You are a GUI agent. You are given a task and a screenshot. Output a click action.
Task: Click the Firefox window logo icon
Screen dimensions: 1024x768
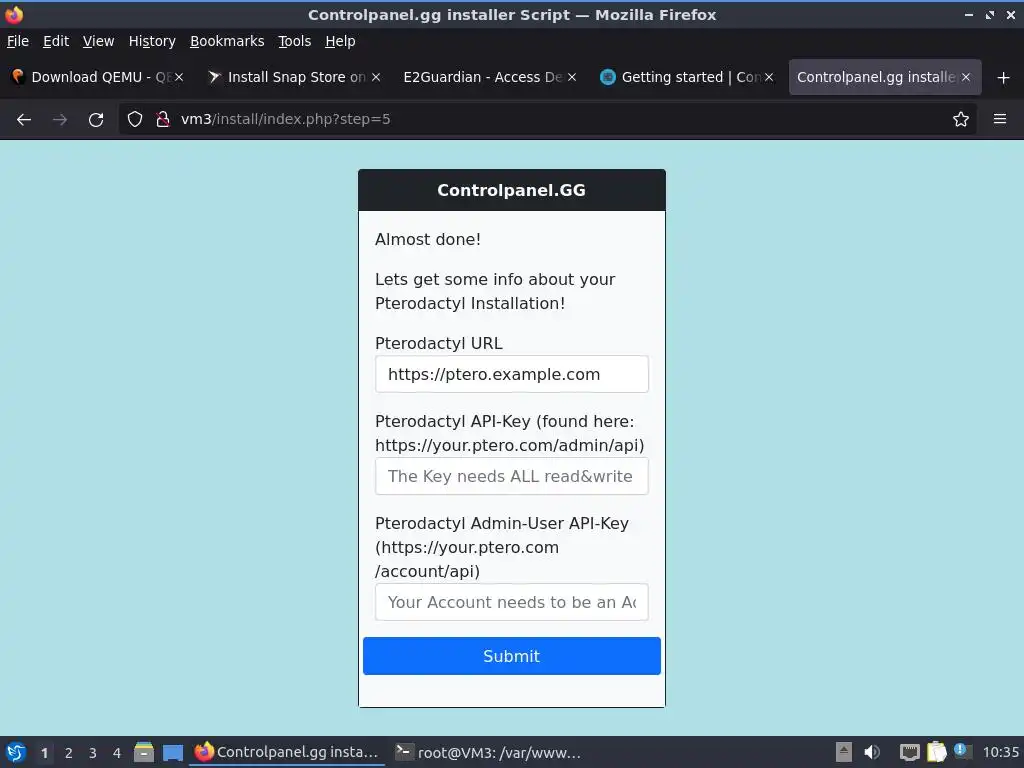click(x=14, y=14)
